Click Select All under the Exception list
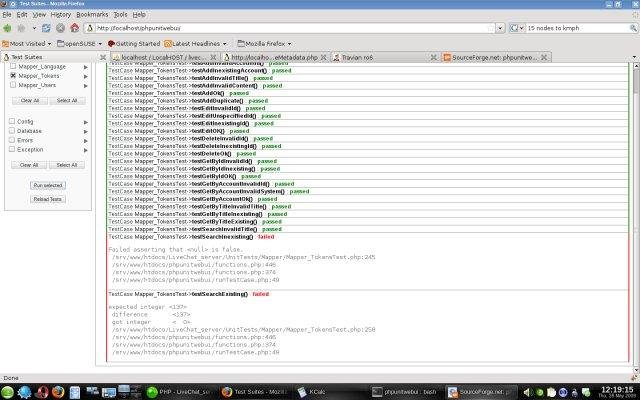The height and width of the screenshot is (400, 640). click(67, 165)
